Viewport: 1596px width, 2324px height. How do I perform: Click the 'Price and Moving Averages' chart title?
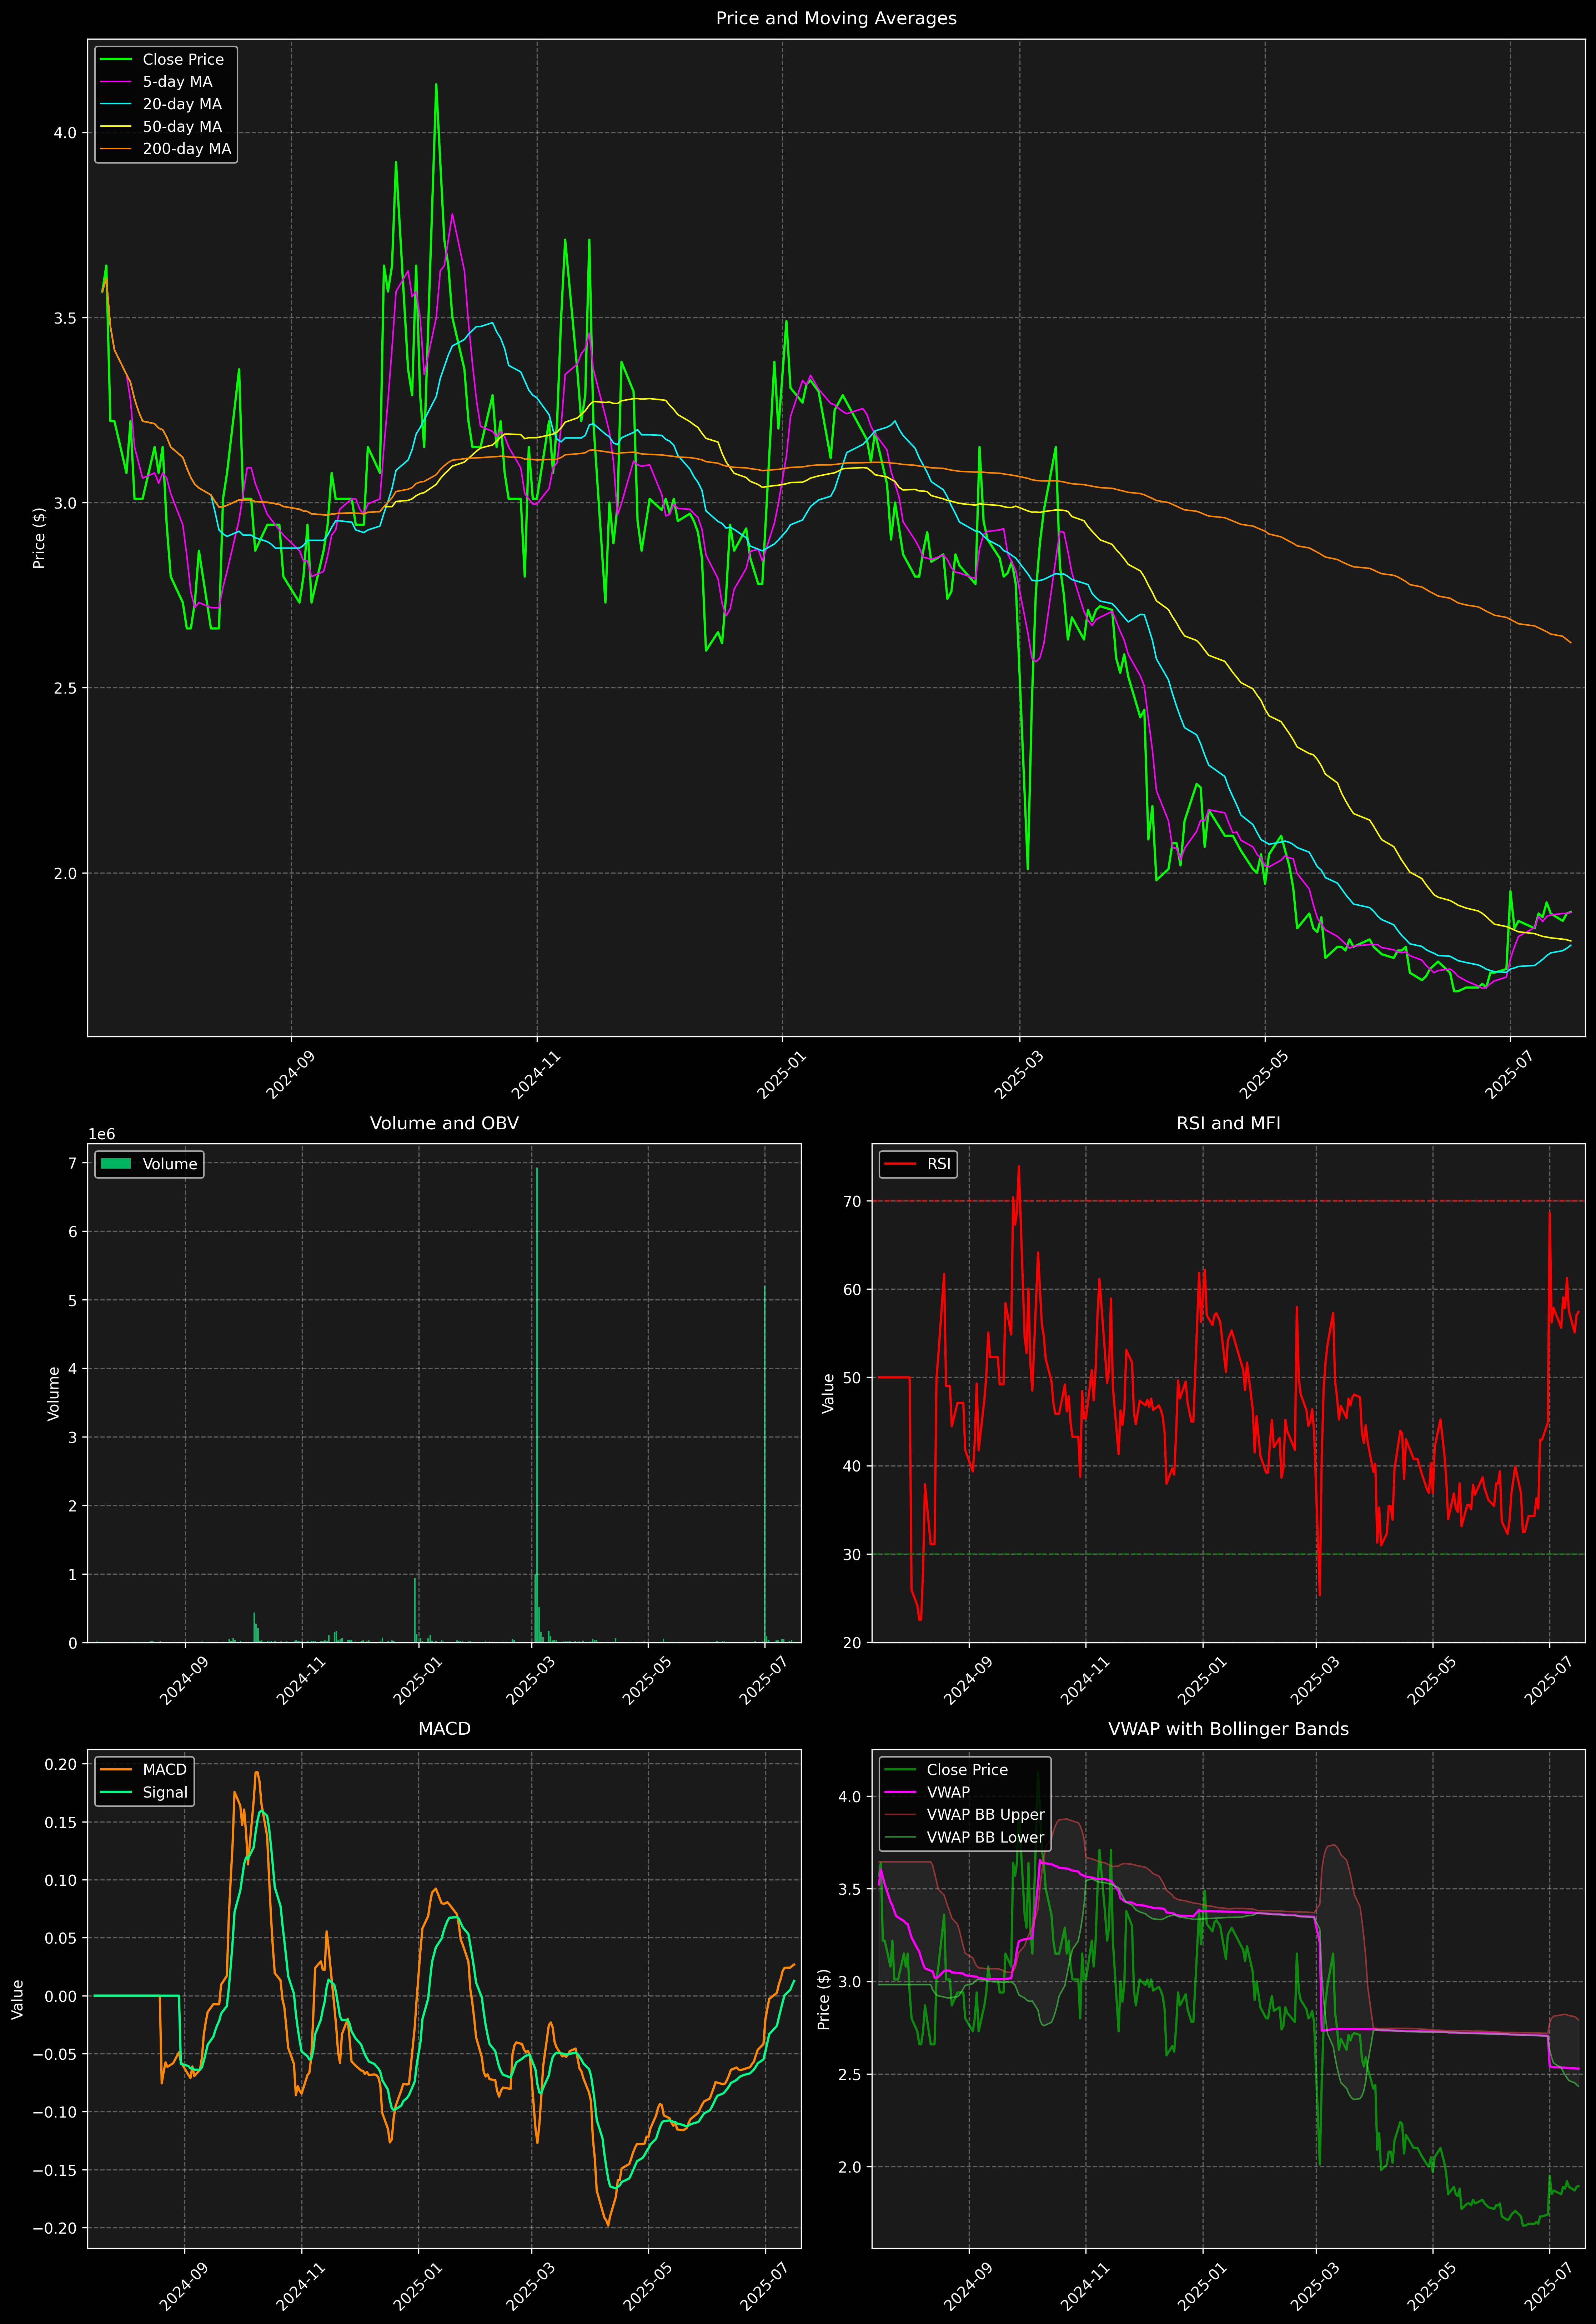click(x=836, y=18)
